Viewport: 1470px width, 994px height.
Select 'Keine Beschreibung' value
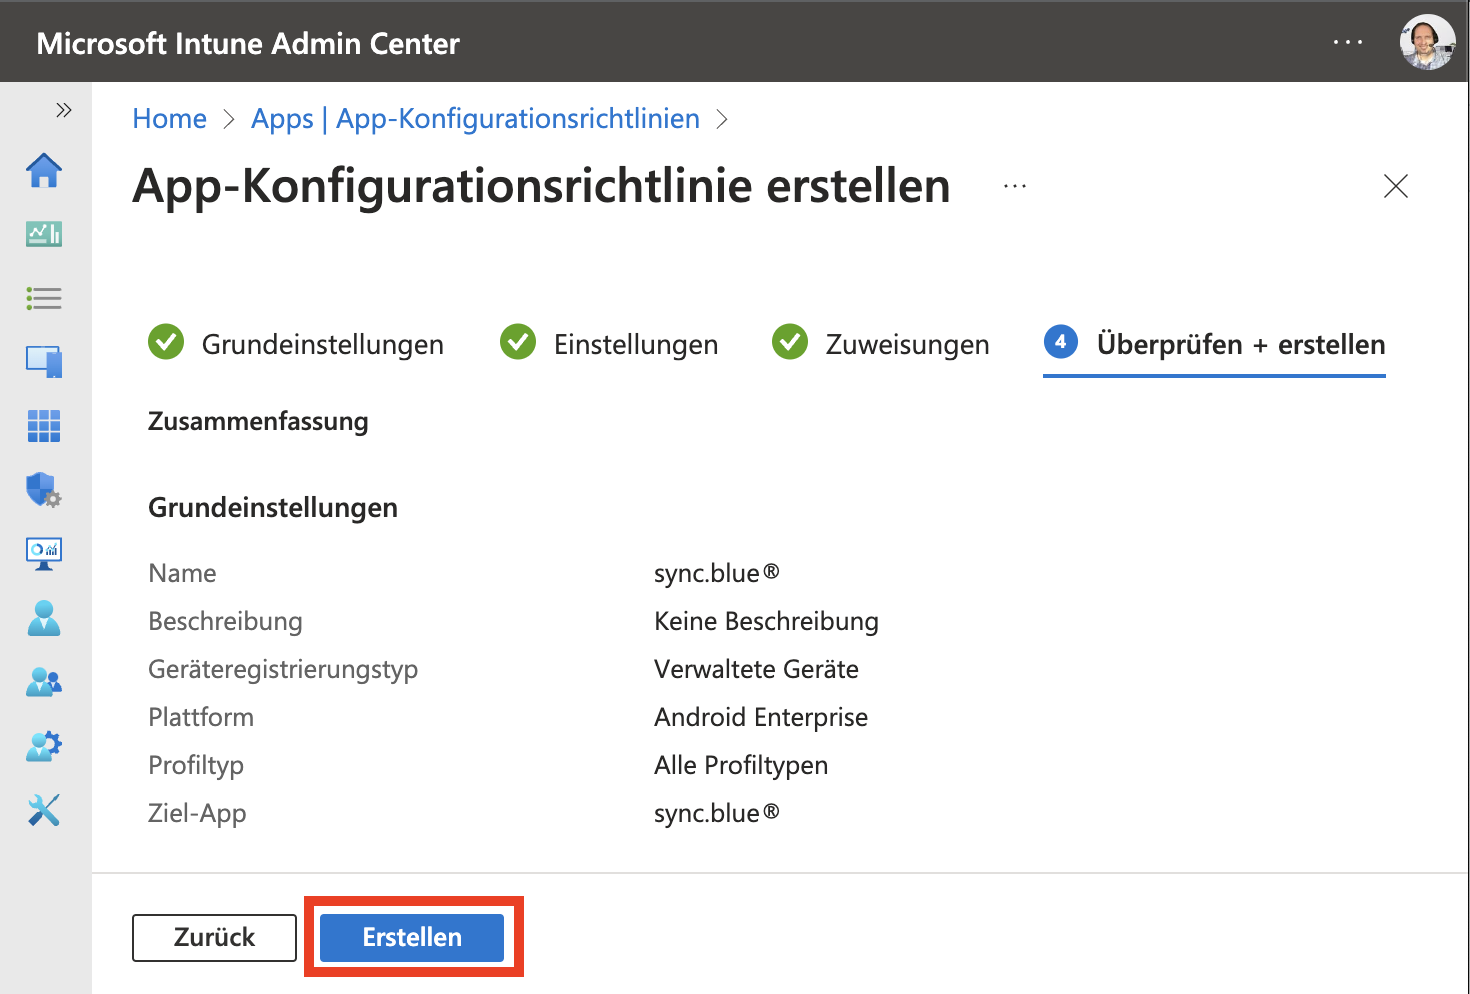(766, 621)
